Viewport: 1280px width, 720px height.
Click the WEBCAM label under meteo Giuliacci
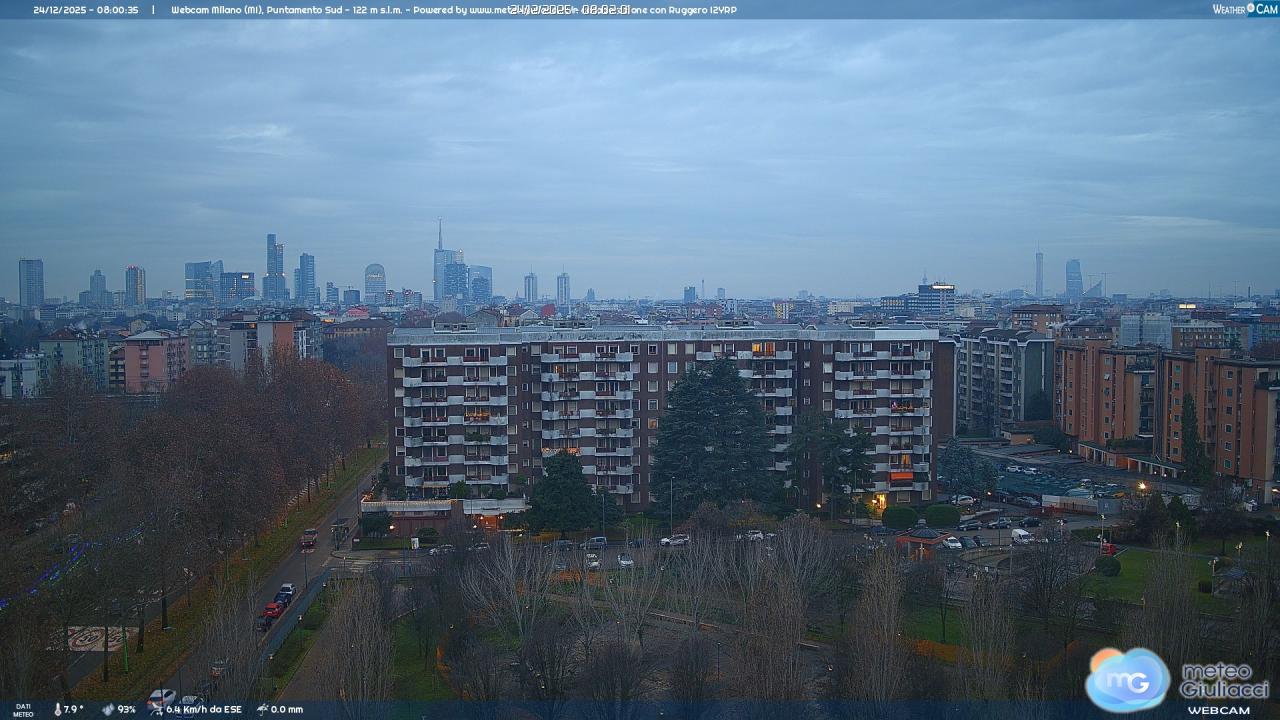(x=1218, y=710)
